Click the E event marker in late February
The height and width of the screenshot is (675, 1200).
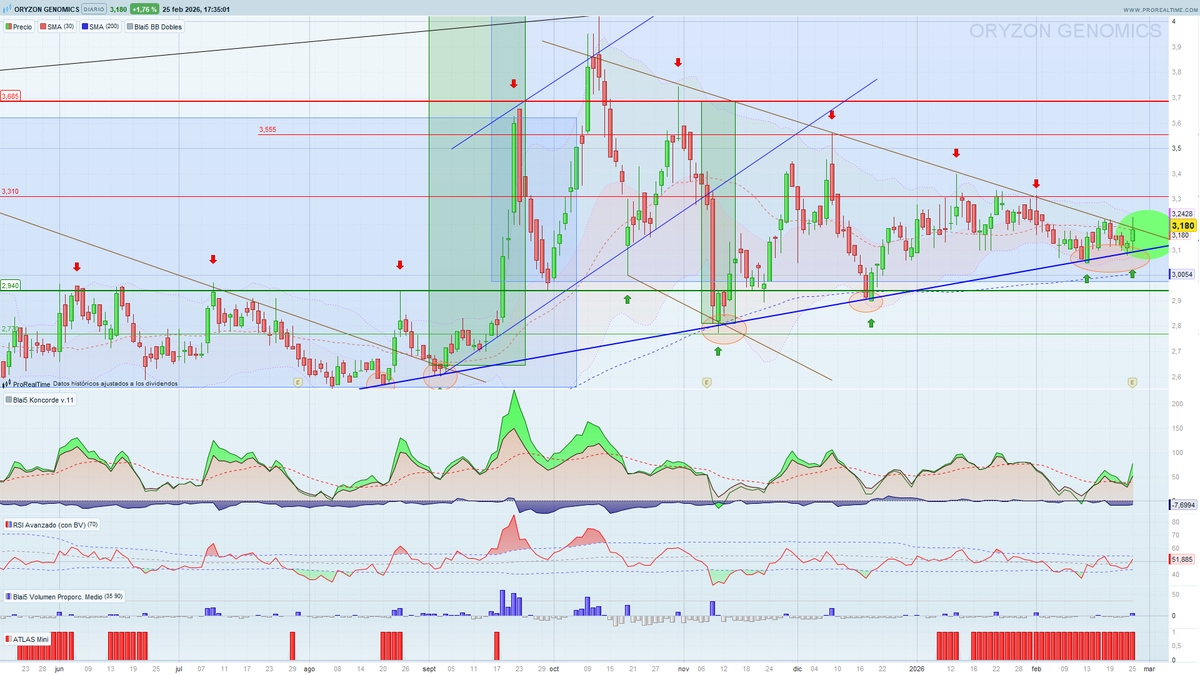tap(1132, 382)
